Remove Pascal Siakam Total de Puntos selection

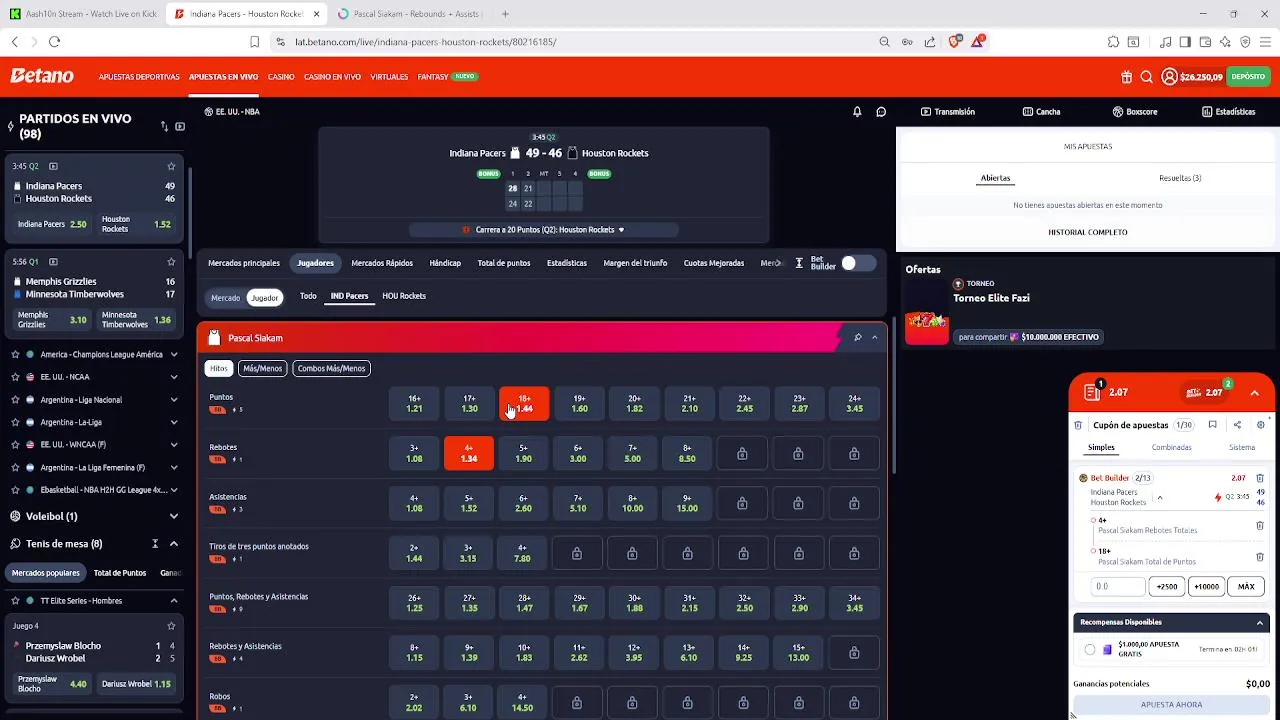point(1260,557)
